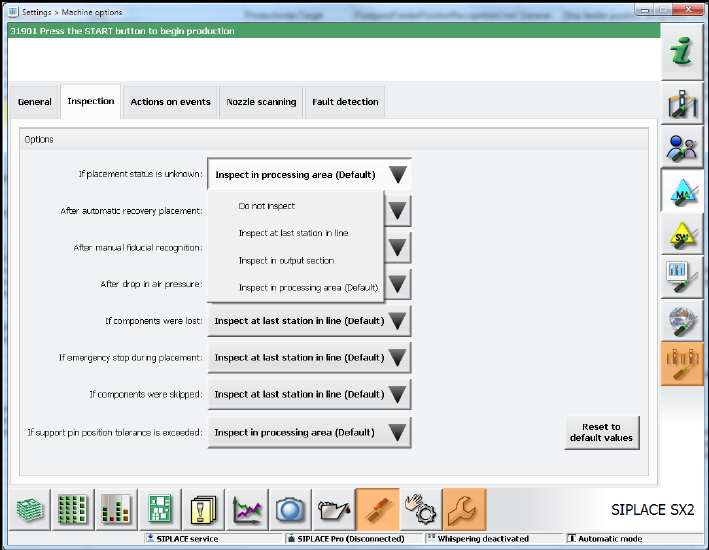
Task: Open the green information icon
Action: [682, 52]
